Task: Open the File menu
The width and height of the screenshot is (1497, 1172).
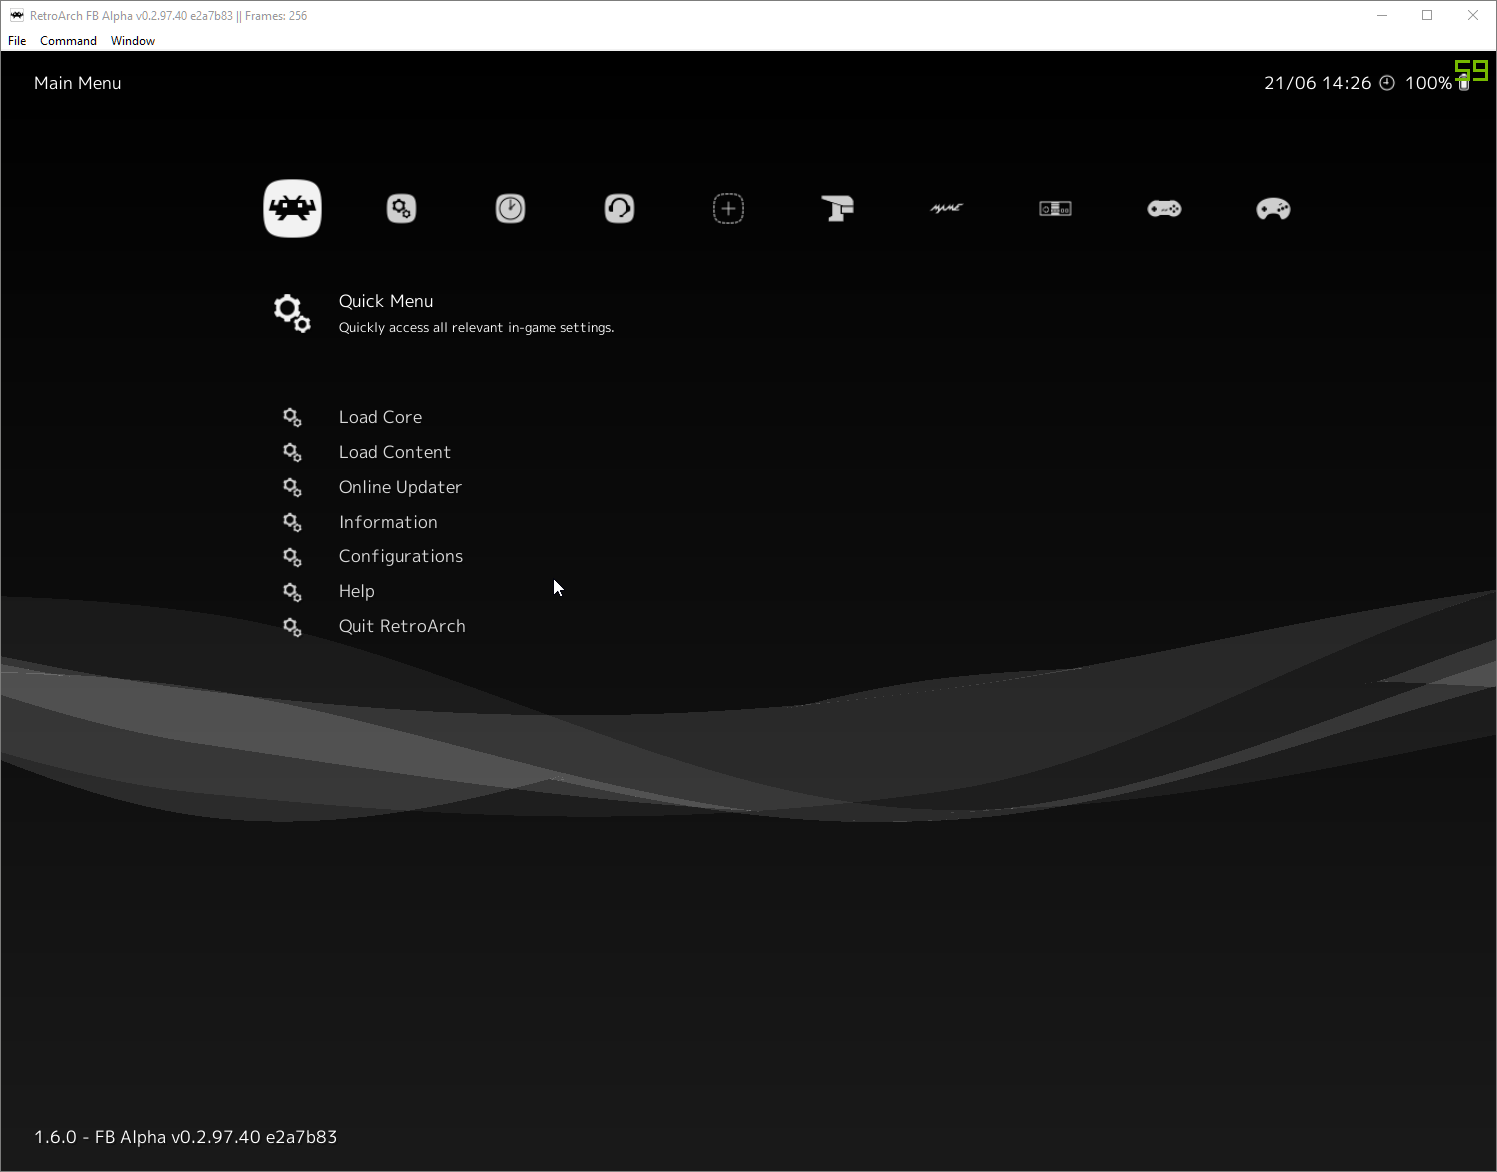Action: (x=17, y=41)
